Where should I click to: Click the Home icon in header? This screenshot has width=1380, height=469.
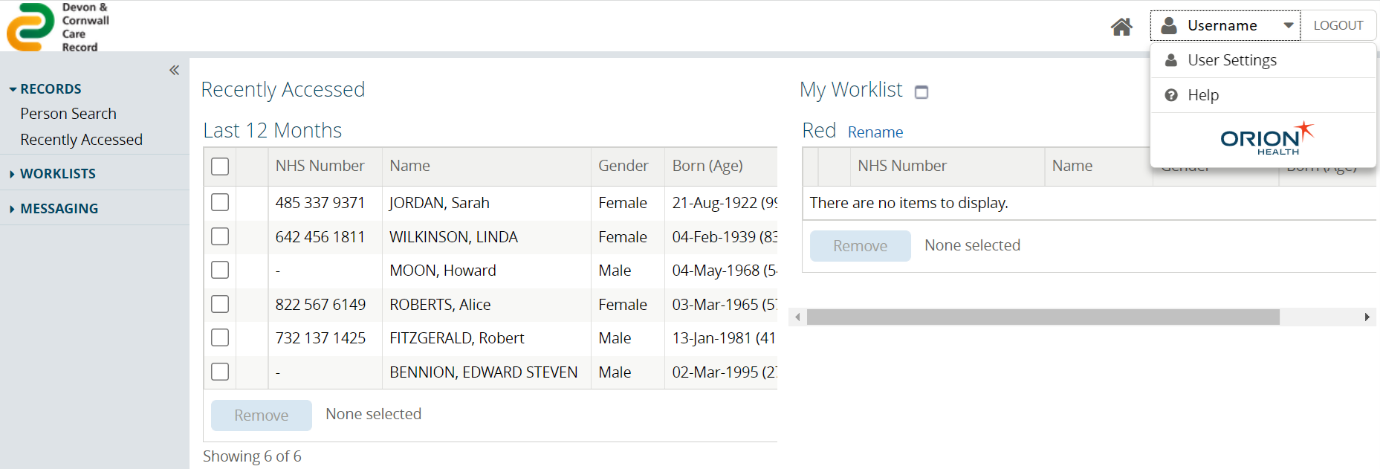[1122, 27]
